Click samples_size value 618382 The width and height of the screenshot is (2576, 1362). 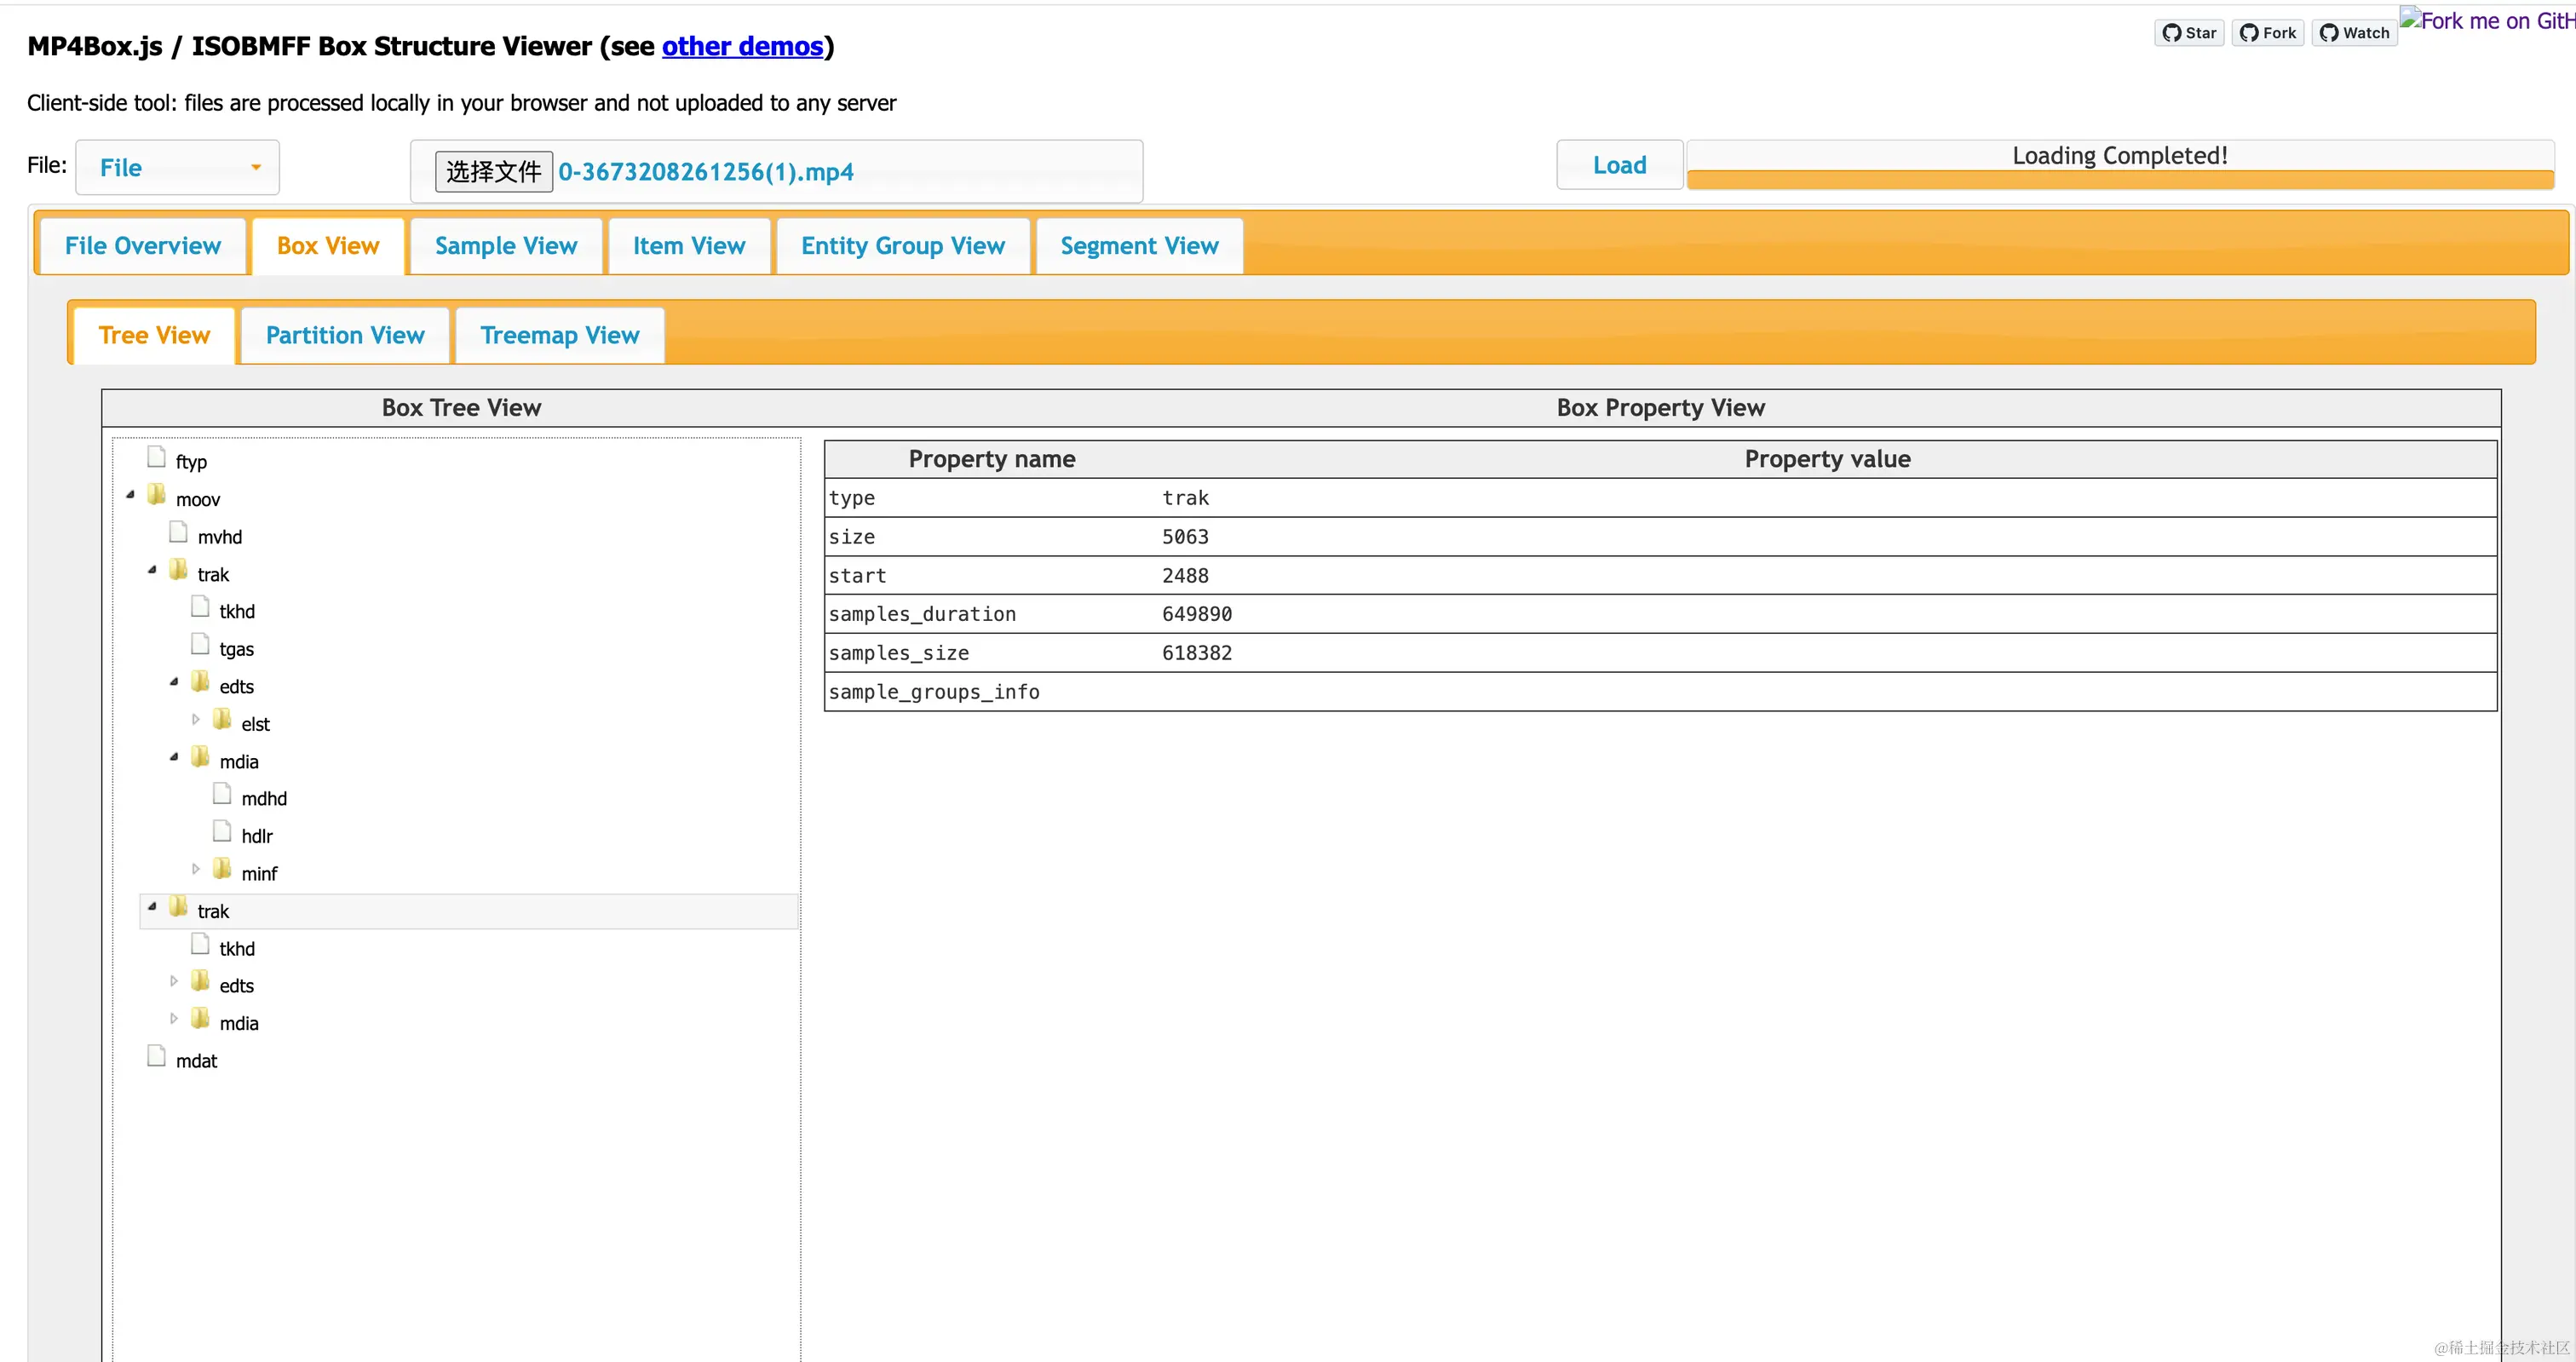click(1197, 653)
